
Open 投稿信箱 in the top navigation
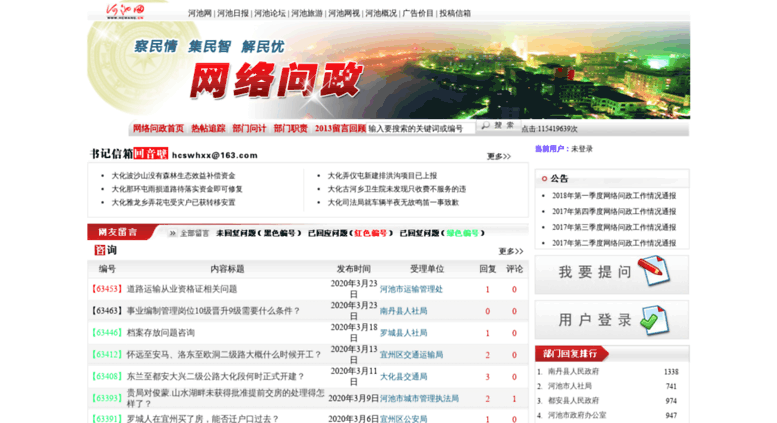[455, 13]
